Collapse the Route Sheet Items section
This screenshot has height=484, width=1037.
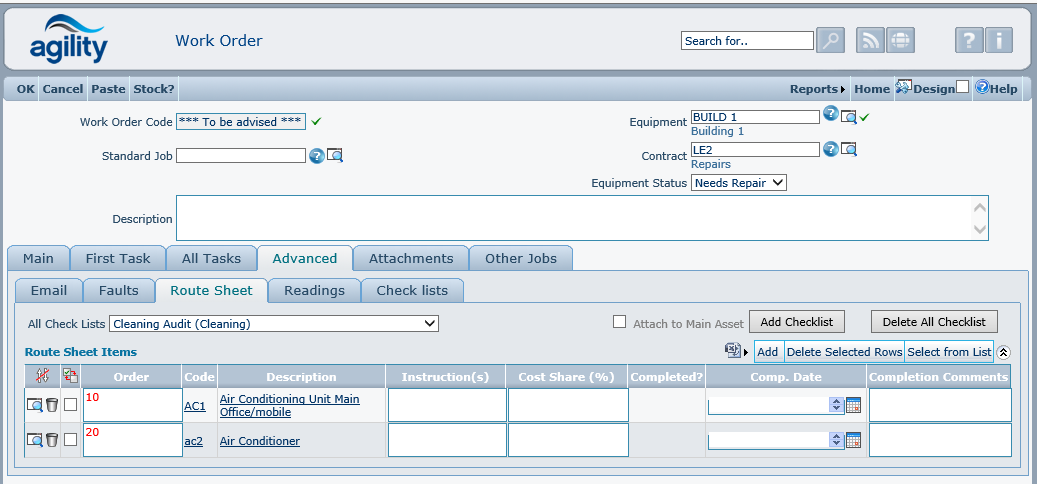coord(1004,352)
